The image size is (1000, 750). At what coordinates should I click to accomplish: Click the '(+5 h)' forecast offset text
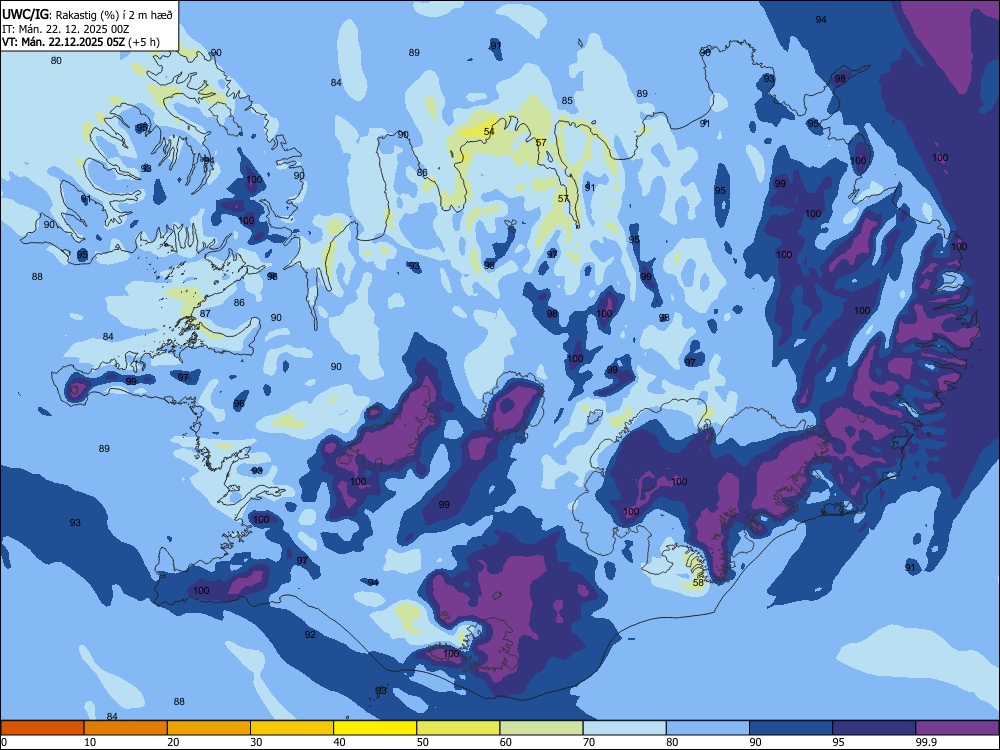[x=143, y=42]
